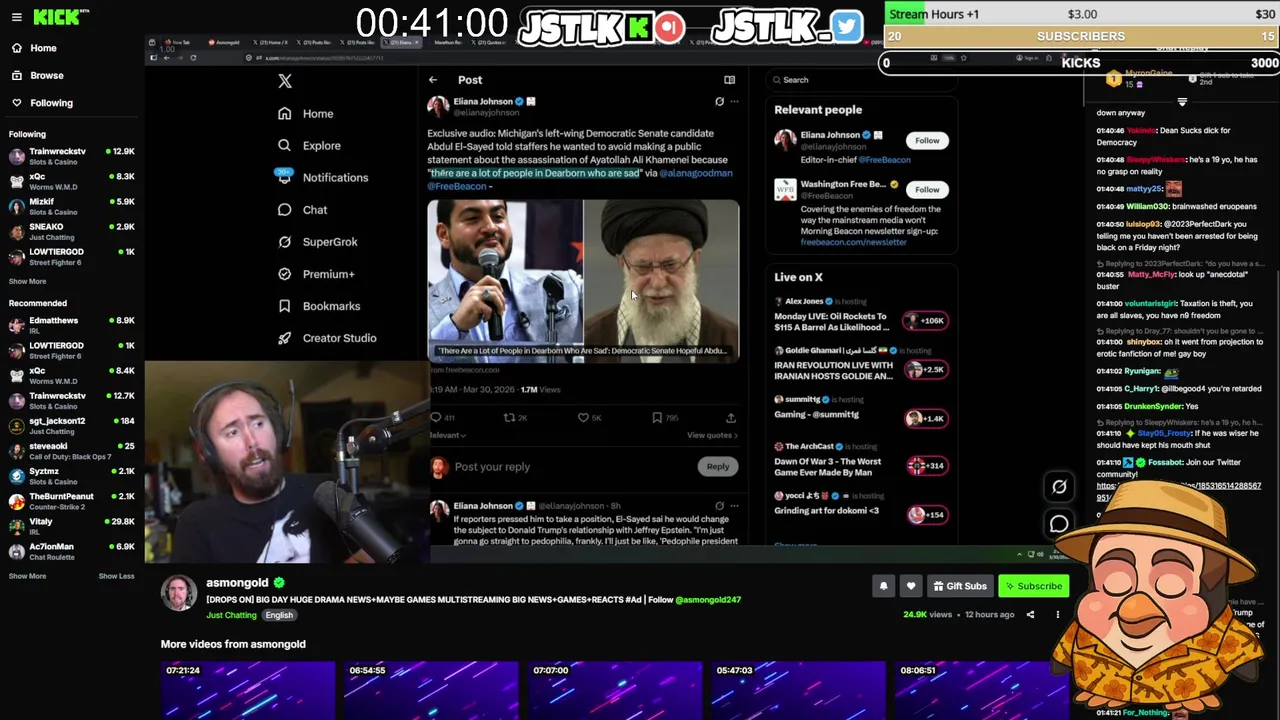Click the Post your reply field
This screenshot has height=720, width=1280.
[x=492, y=467]
